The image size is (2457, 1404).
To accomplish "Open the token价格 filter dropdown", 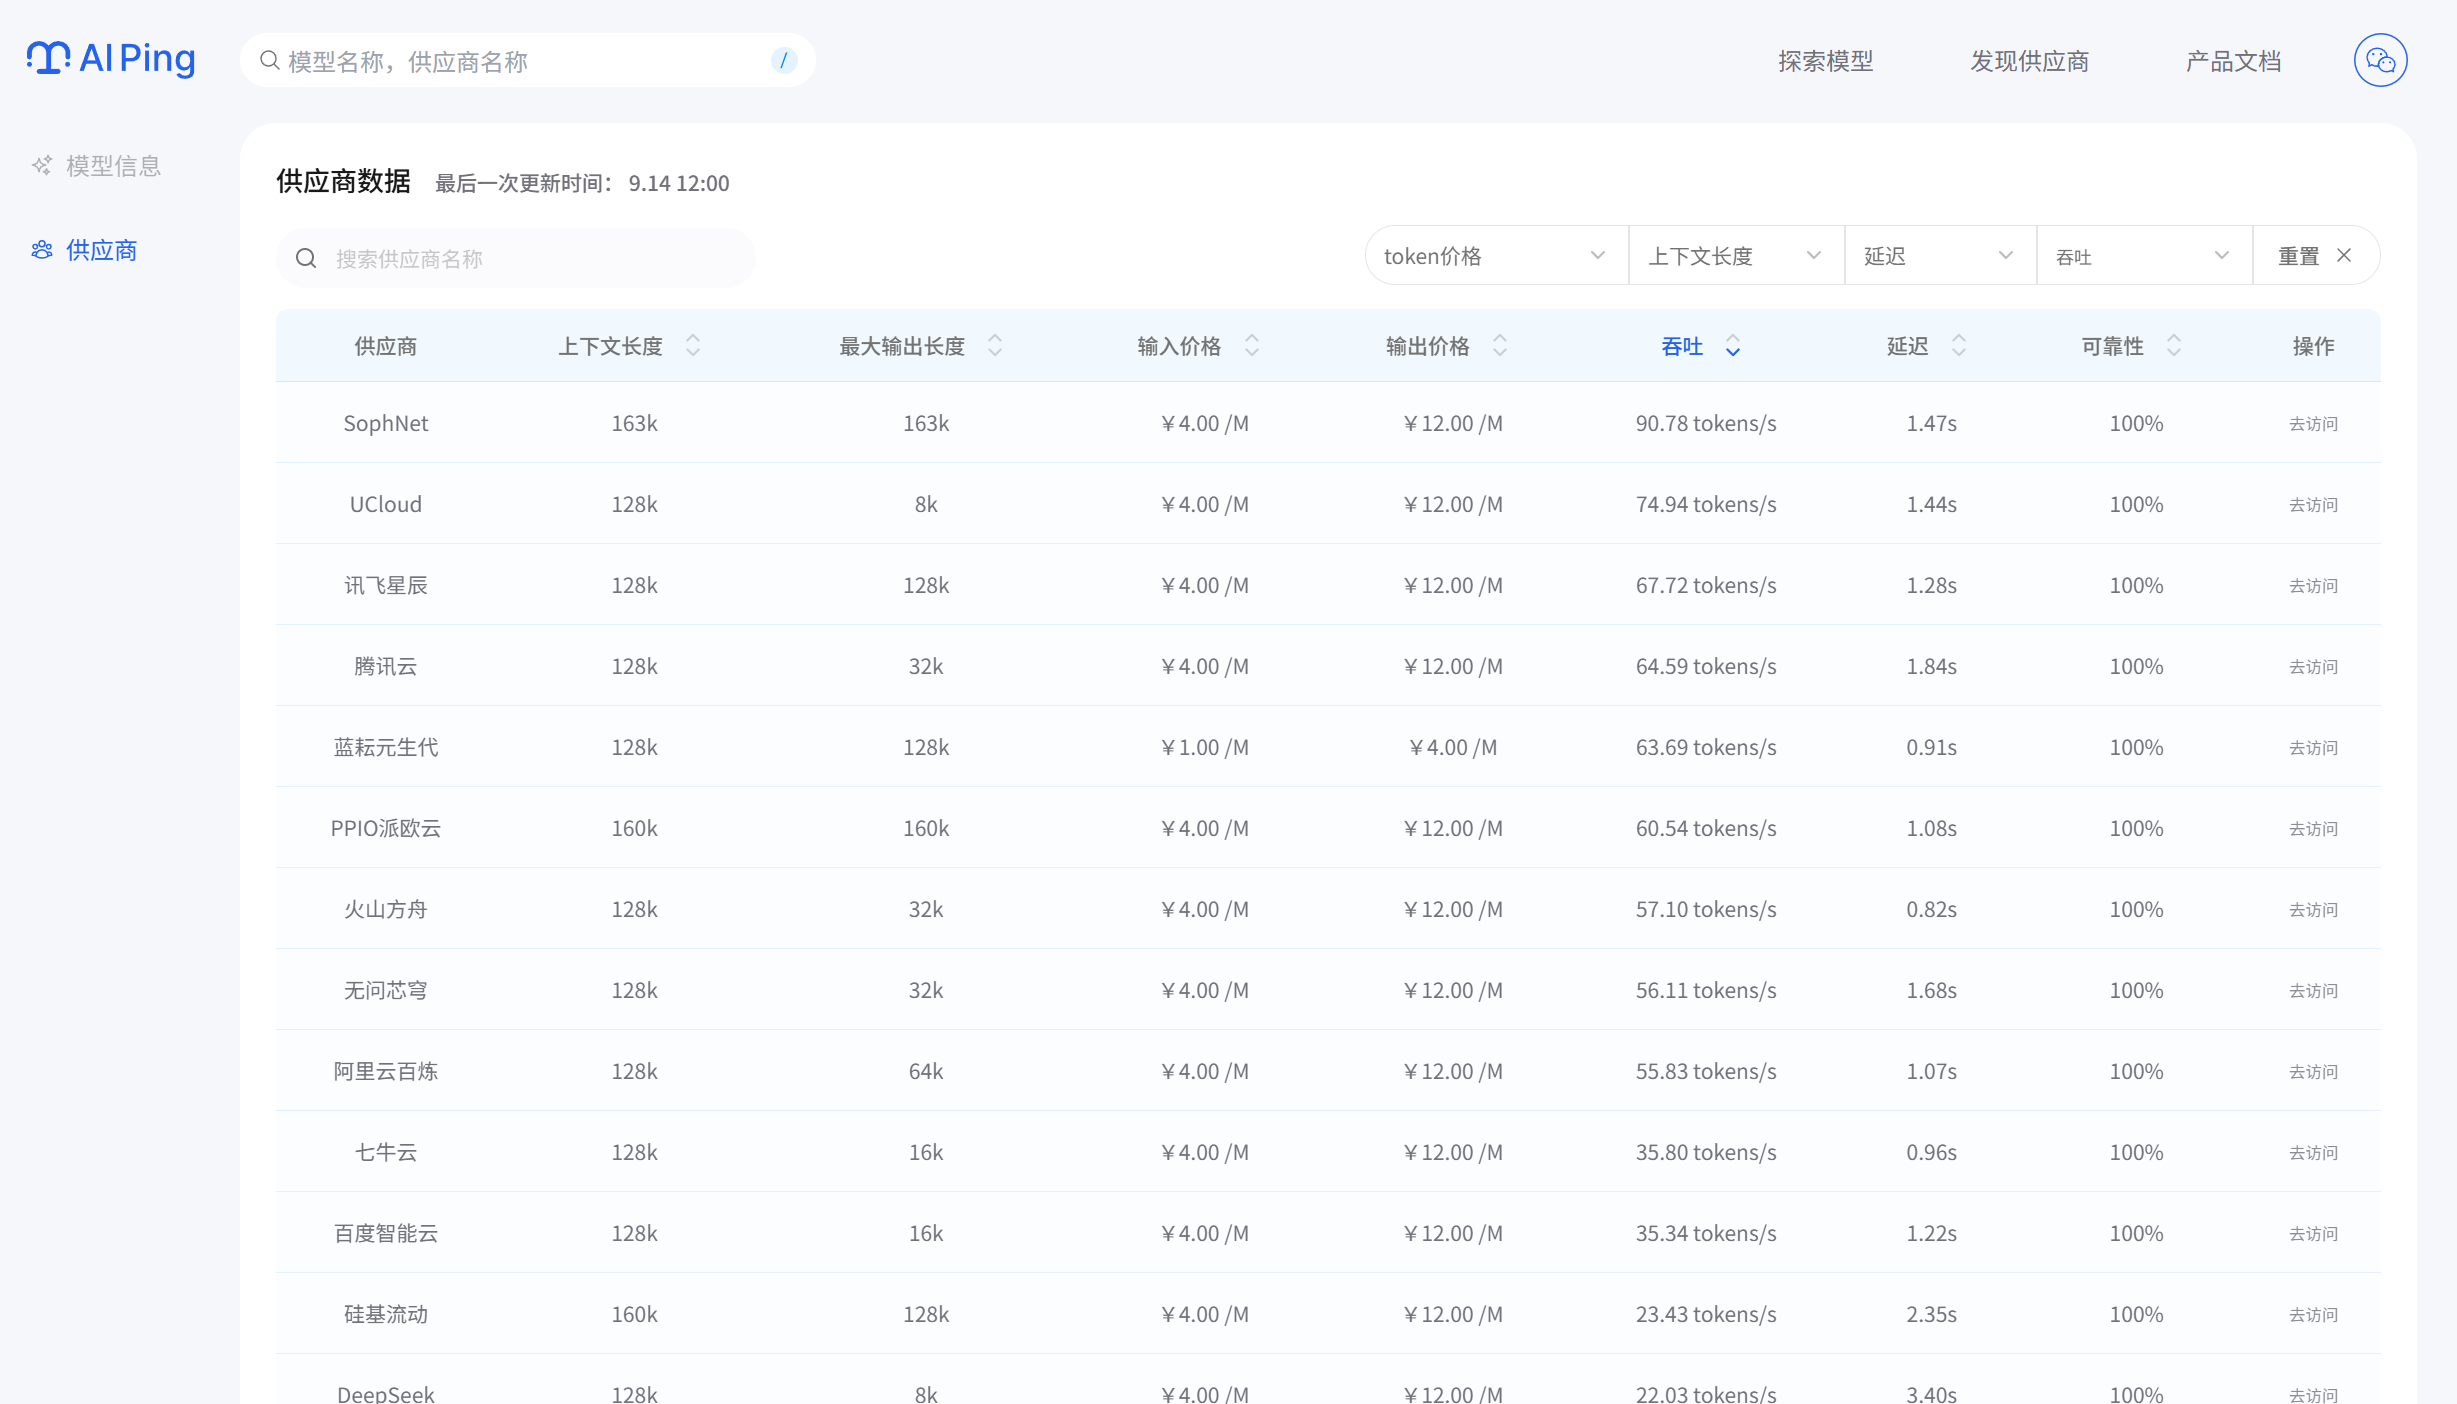I will [x=1496, y=256].
